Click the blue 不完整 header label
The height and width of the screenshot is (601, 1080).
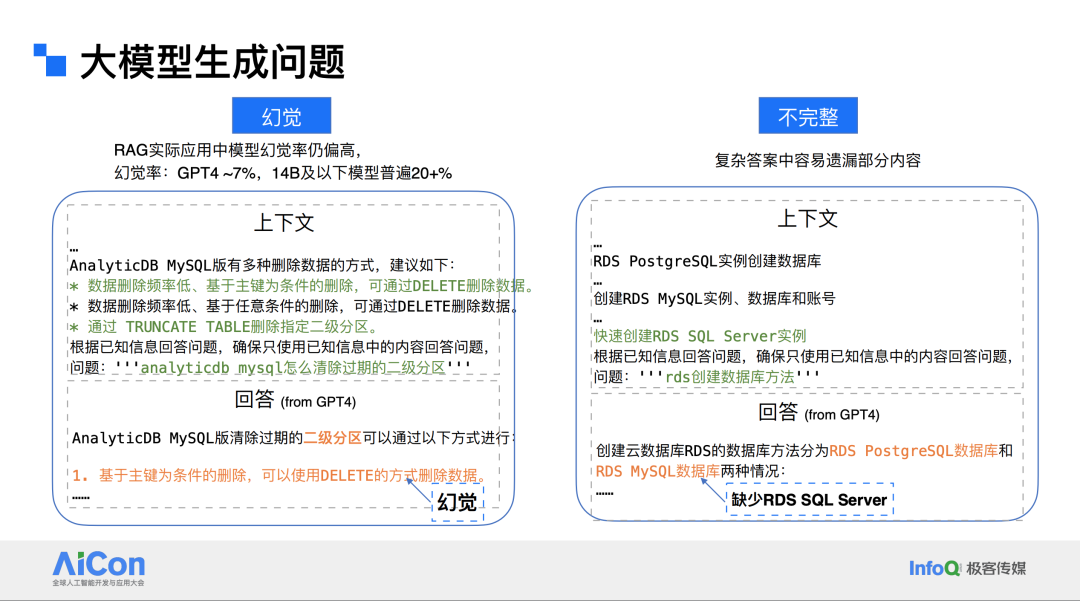808,116
